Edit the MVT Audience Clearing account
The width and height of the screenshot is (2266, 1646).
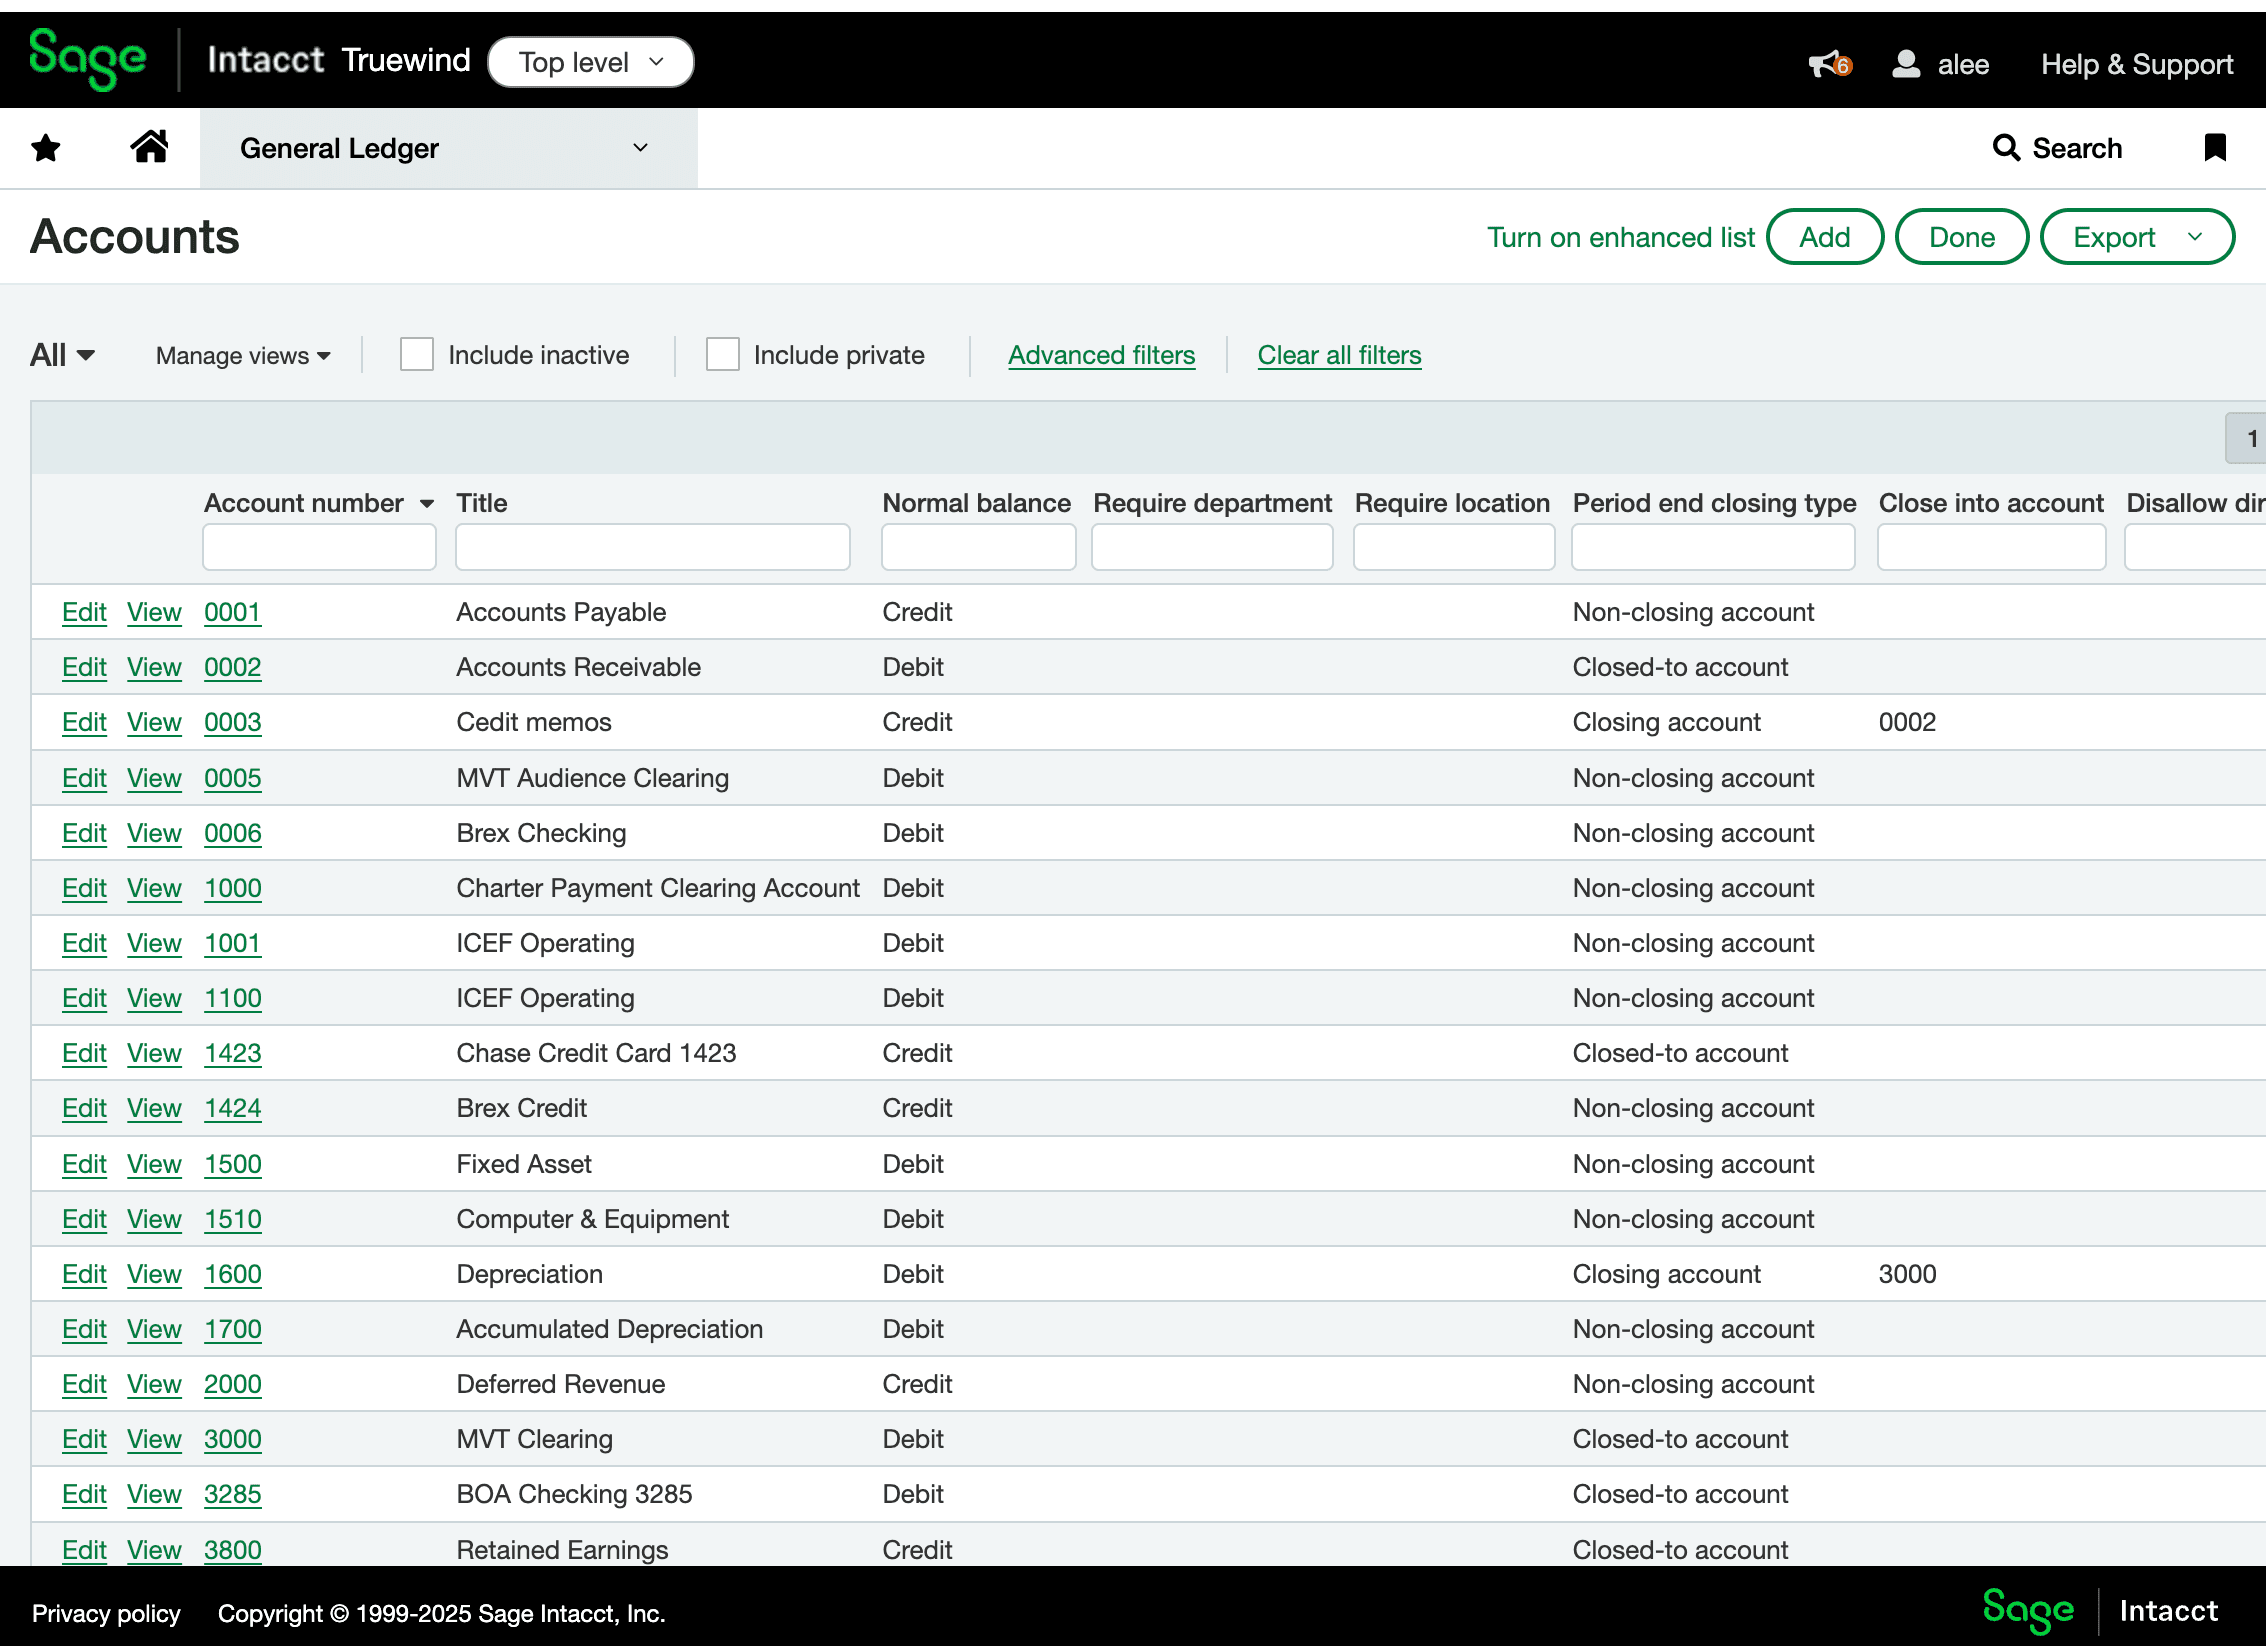pyautogui.click(x=84, y=778)
